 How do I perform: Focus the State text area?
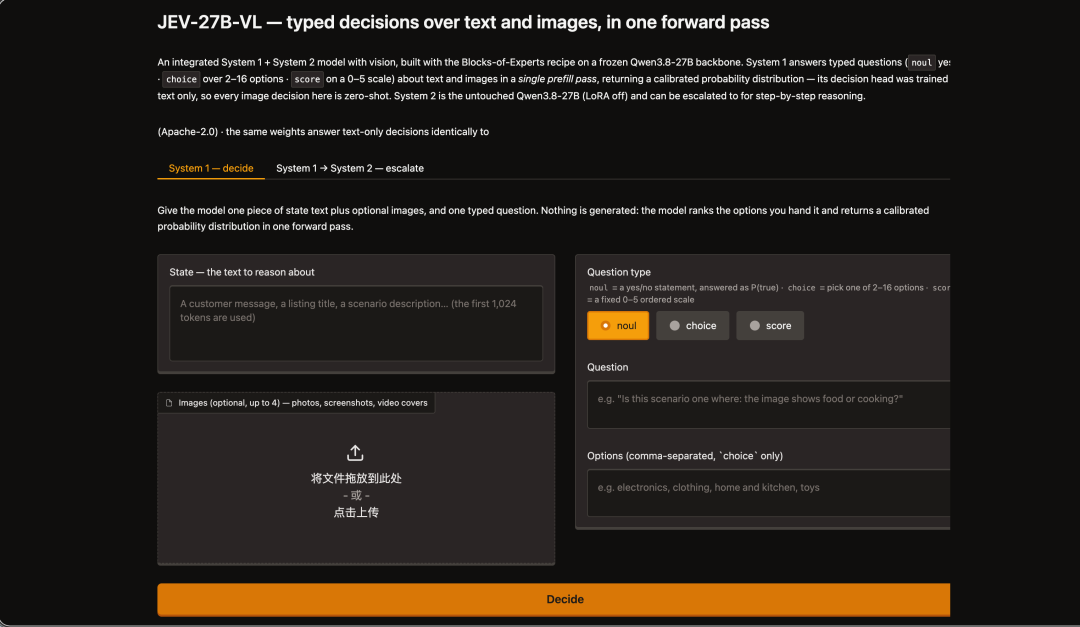356,323
